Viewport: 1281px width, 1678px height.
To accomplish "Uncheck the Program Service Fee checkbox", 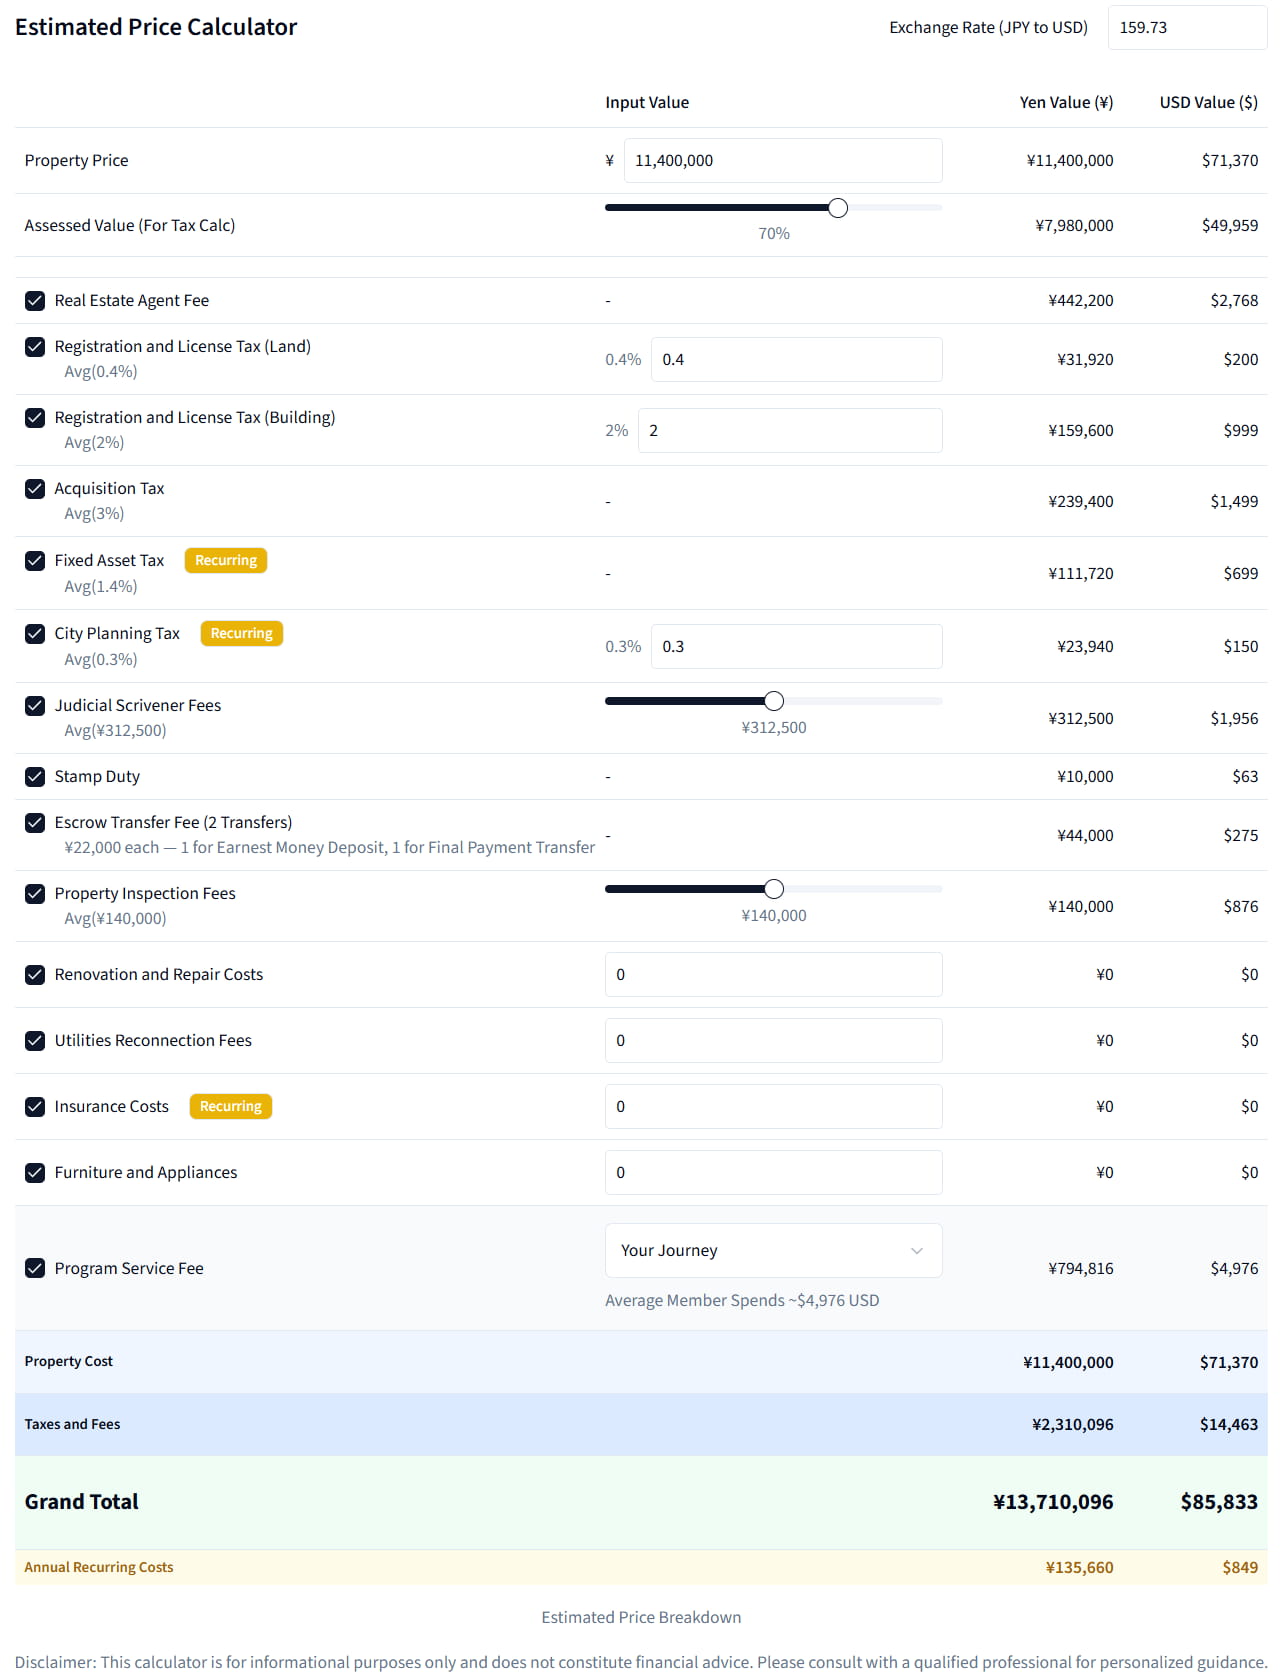I will (x=35, y=1268).
